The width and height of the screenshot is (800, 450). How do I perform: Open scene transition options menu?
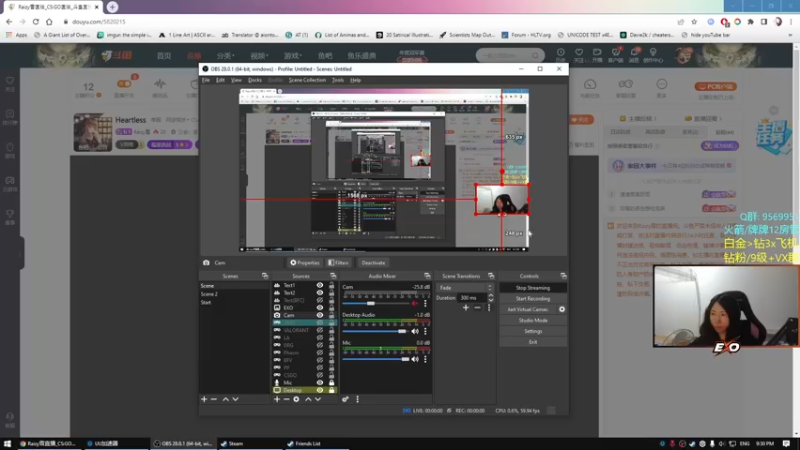pyautogui.click(x=489, y=308)
